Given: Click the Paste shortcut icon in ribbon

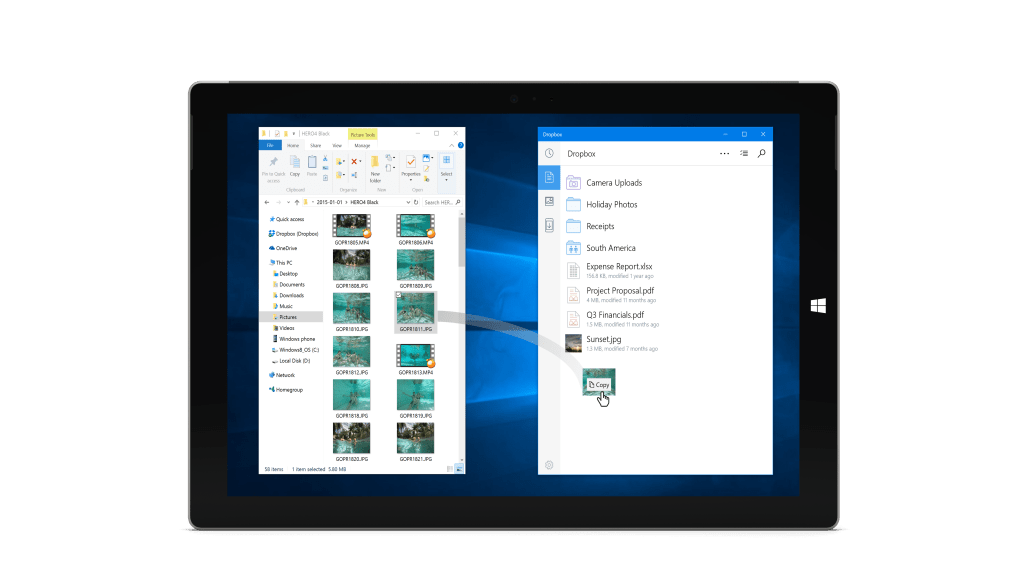Looking at the screenshot, I should click(x=325, y=178).
